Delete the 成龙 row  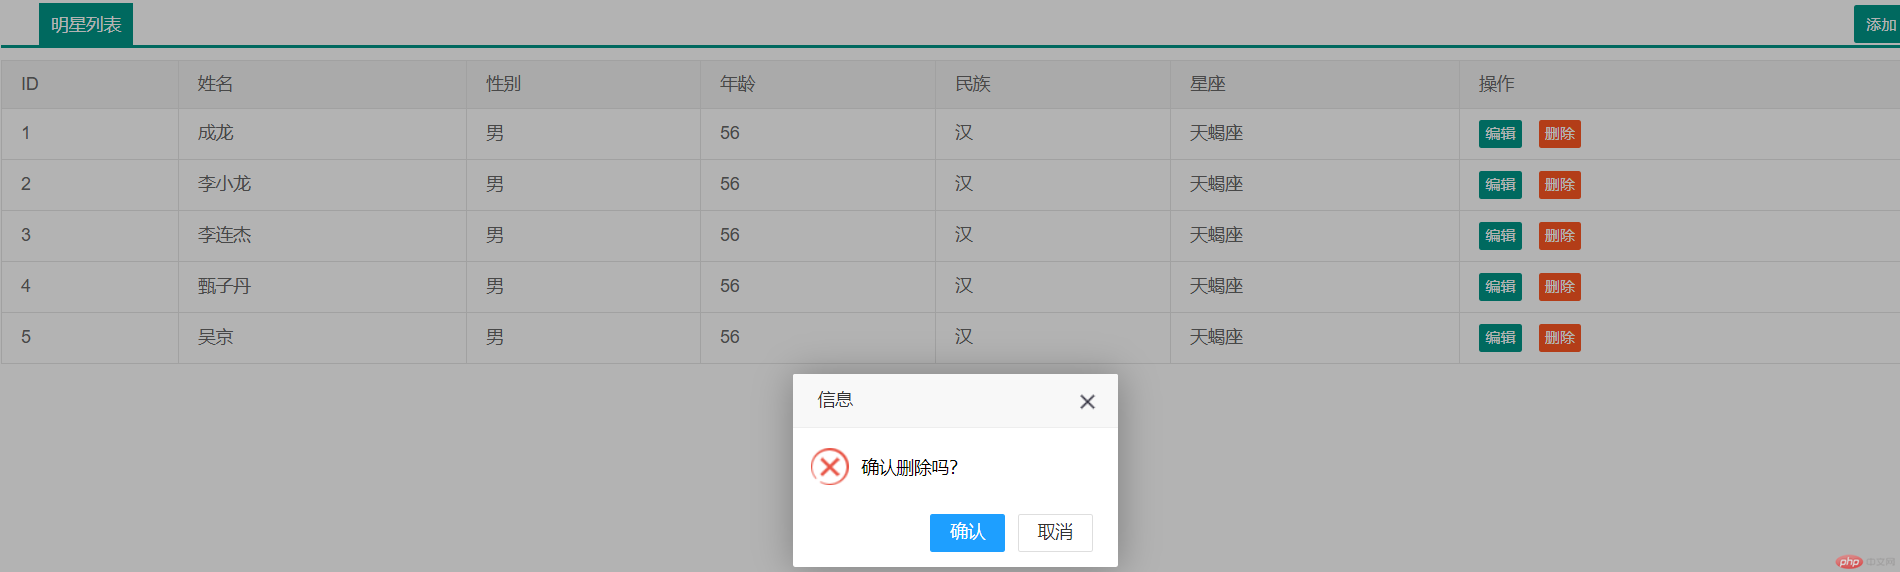pyautogui.click(x=1559, y=134)
